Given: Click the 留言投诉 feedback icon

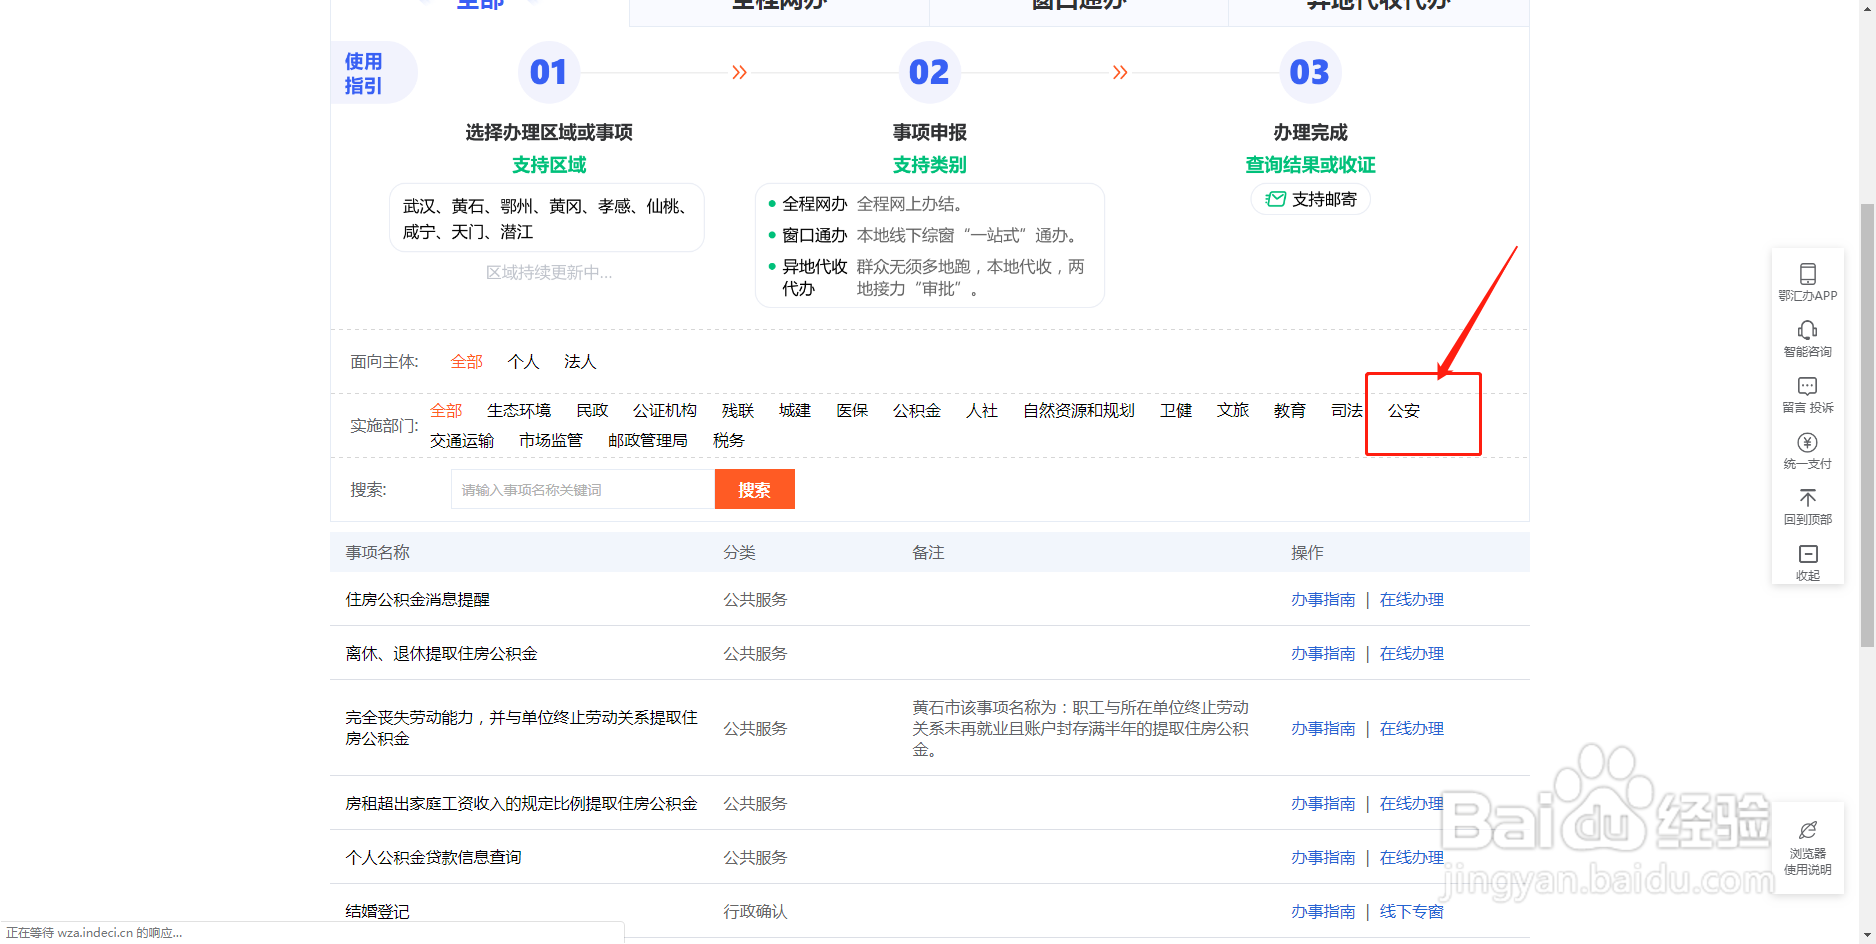Looking at the screenshot, I should pyautogui.click(x=1806, y=393).
